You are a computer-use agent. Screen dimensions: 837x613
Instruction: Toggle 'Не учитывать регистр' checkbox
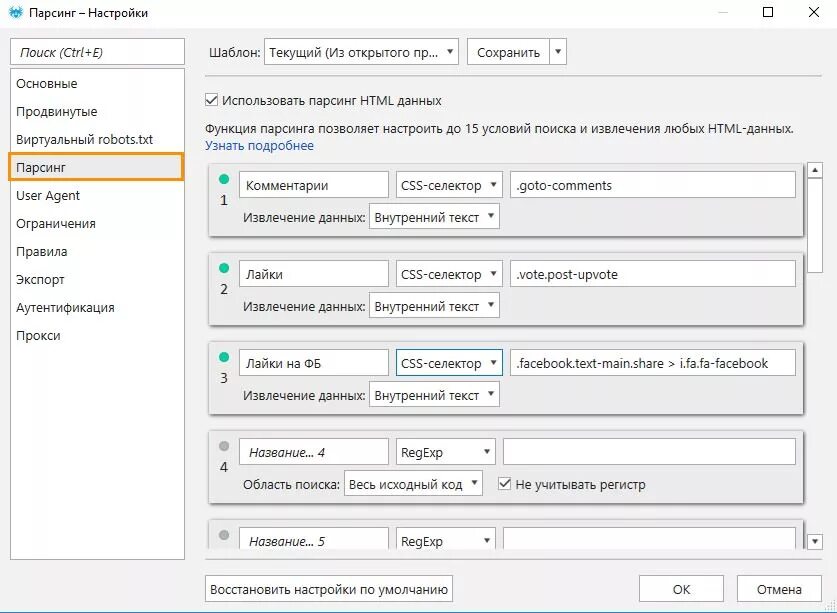coord(505,484)
